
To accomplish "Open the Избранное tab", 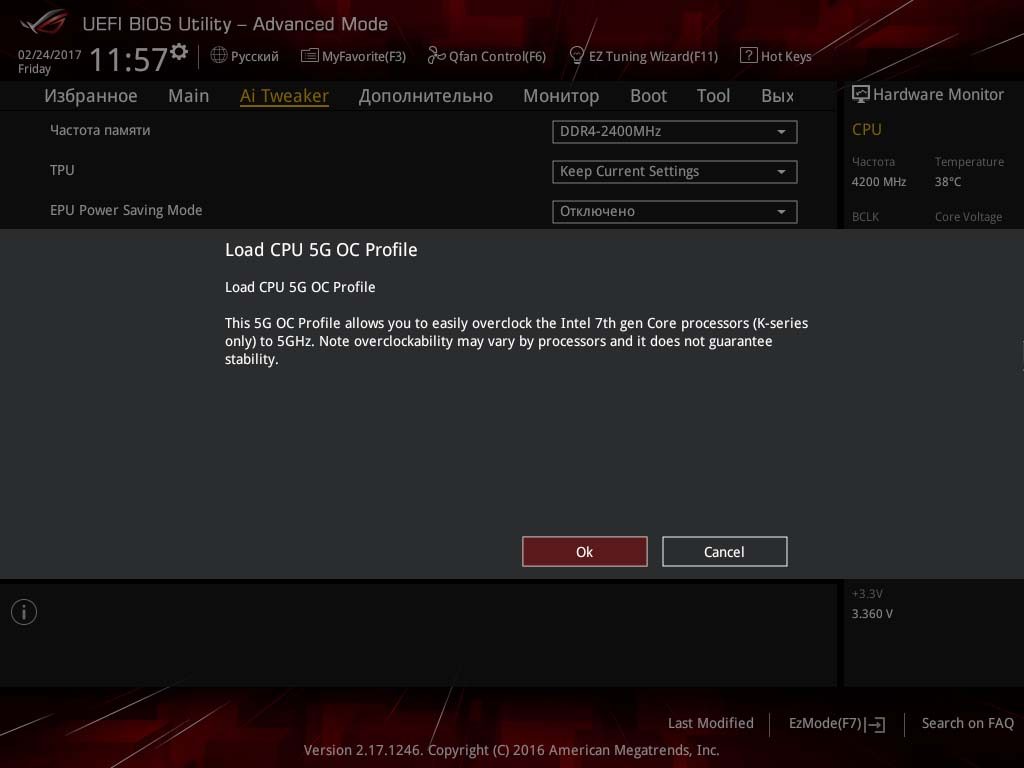I will tap(91, 96).
